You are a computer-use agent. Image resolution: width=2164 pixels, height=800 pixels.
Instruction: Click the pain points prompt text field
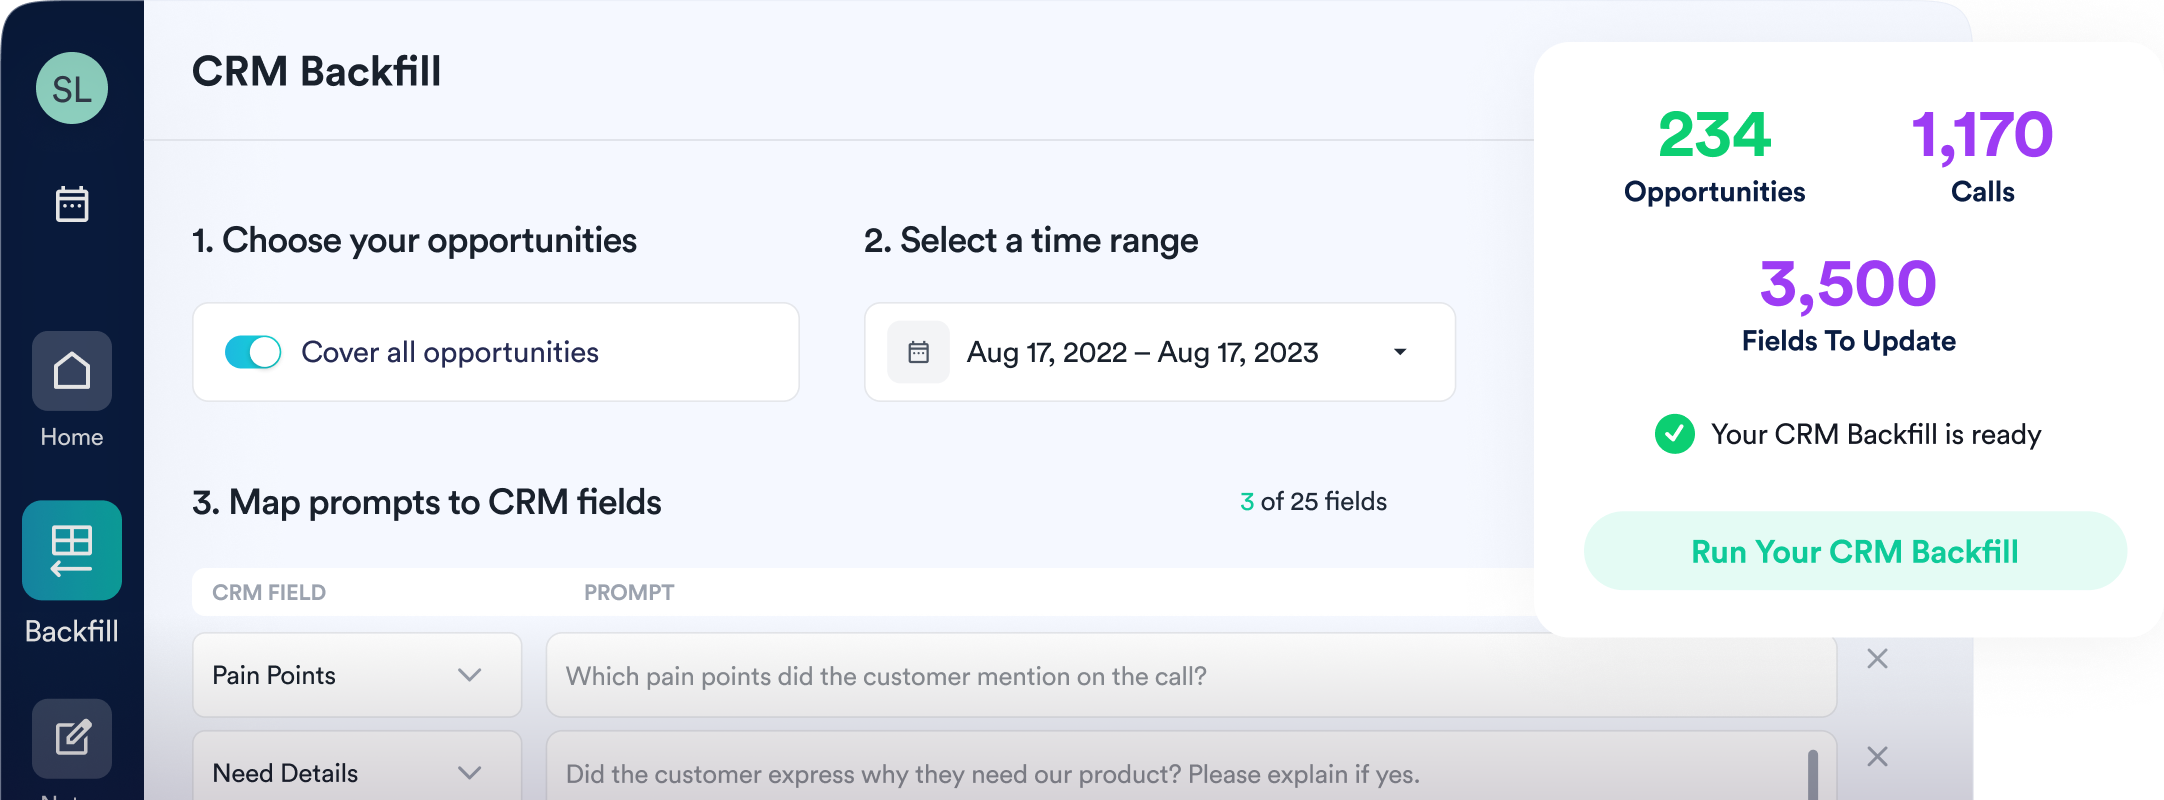tap(1190, 675)
